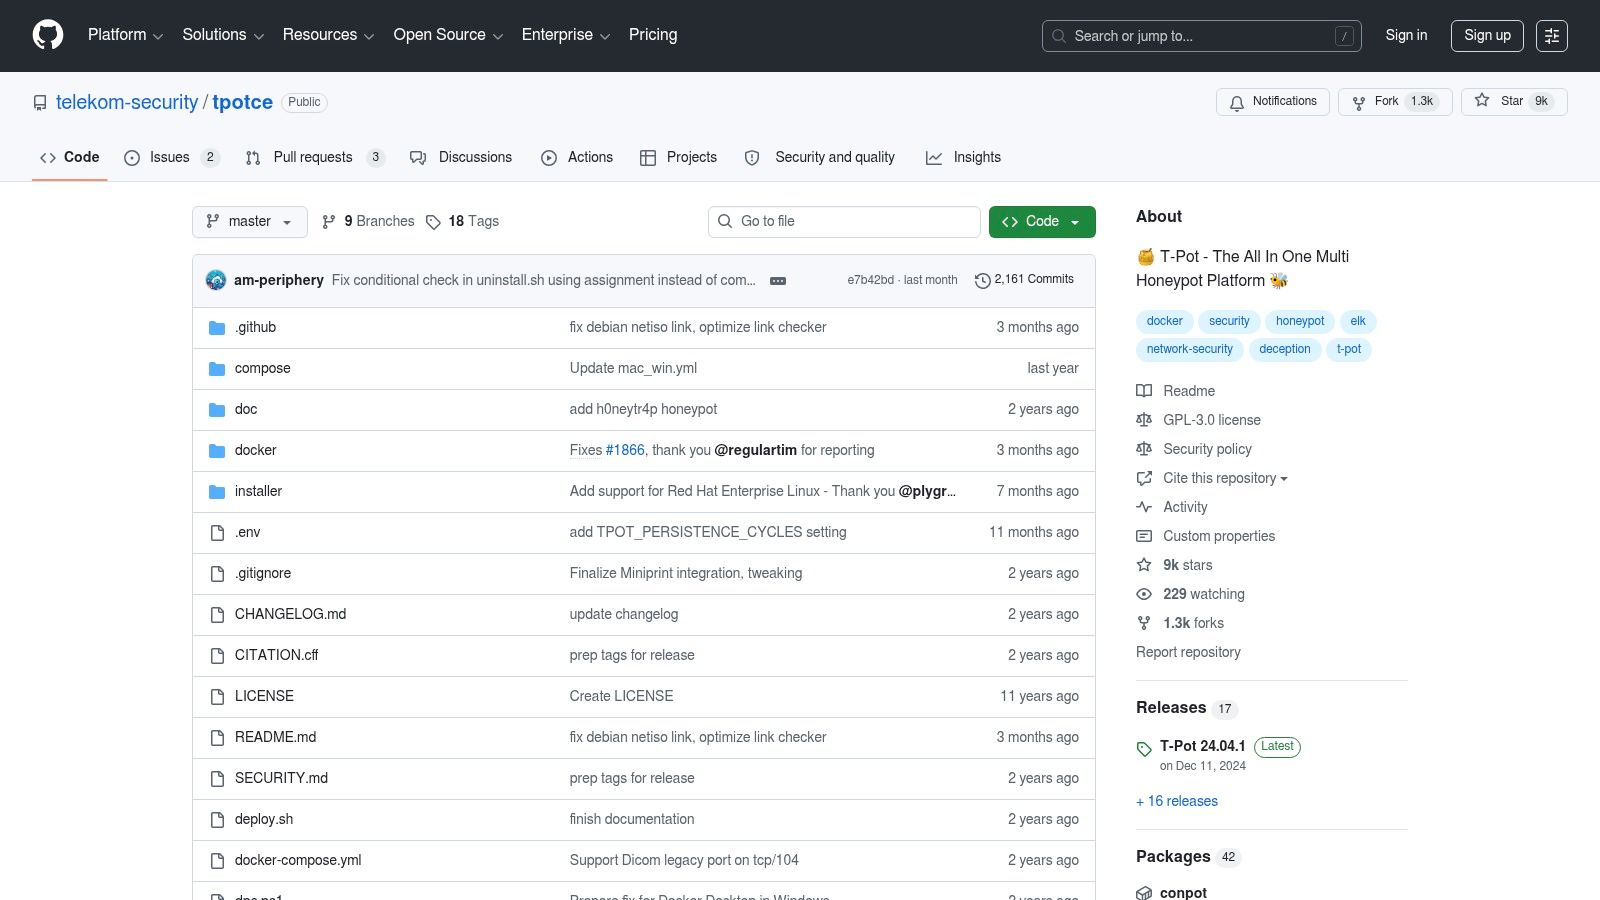This screenshot has width=1600, height=900.
Task: Click the .env file icon
Action: tap(217, 532)
